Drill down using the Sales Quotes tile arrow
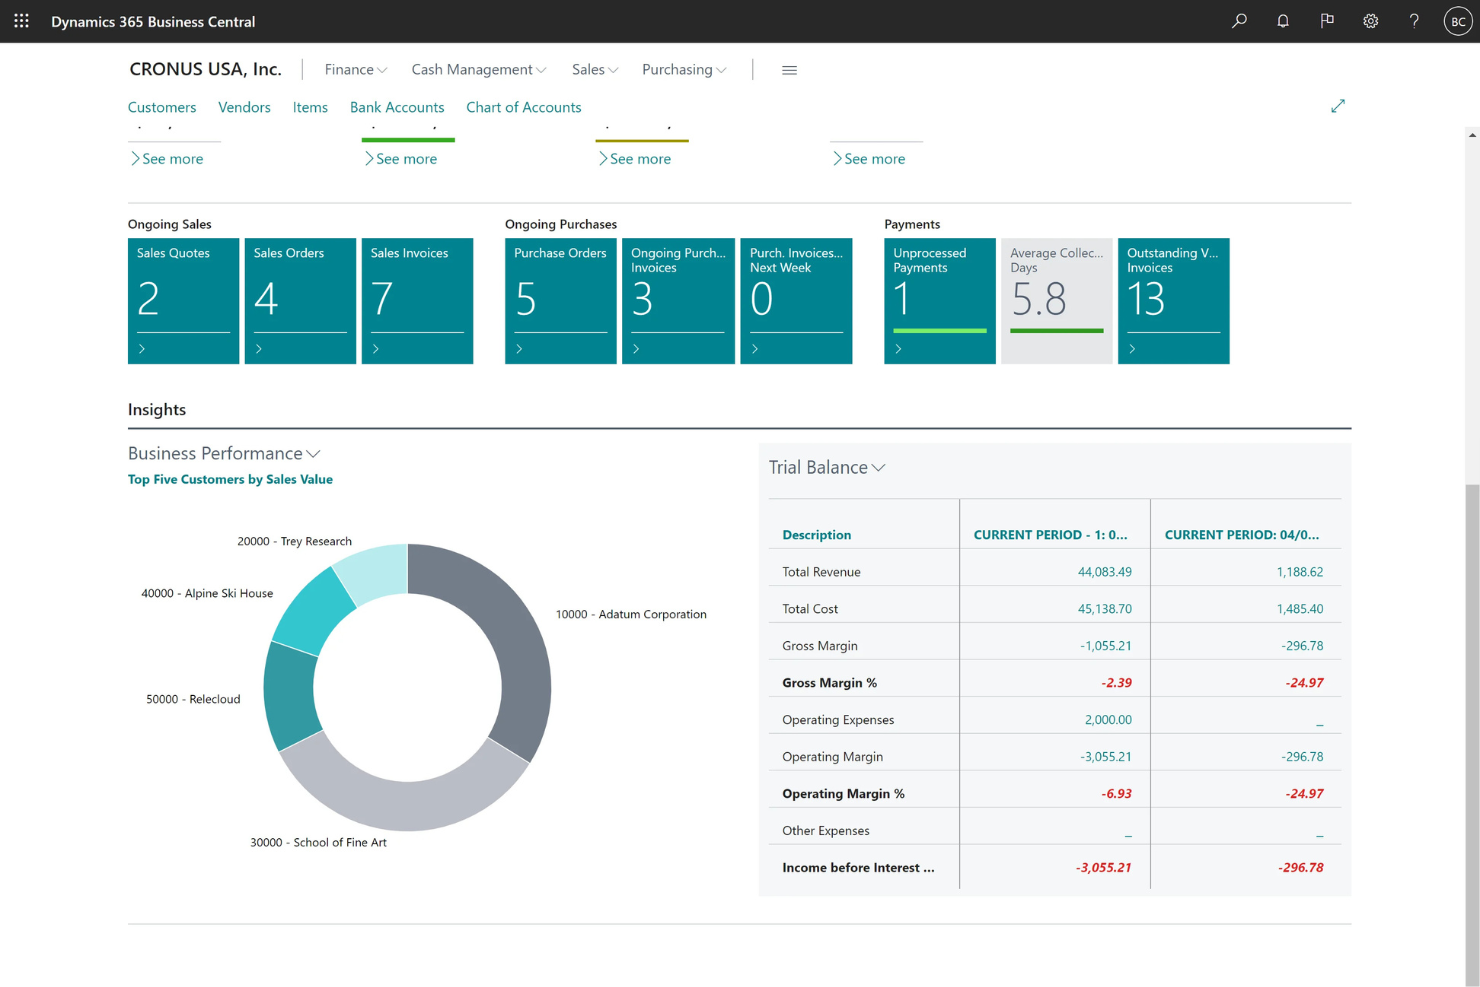 coord(142,349)
